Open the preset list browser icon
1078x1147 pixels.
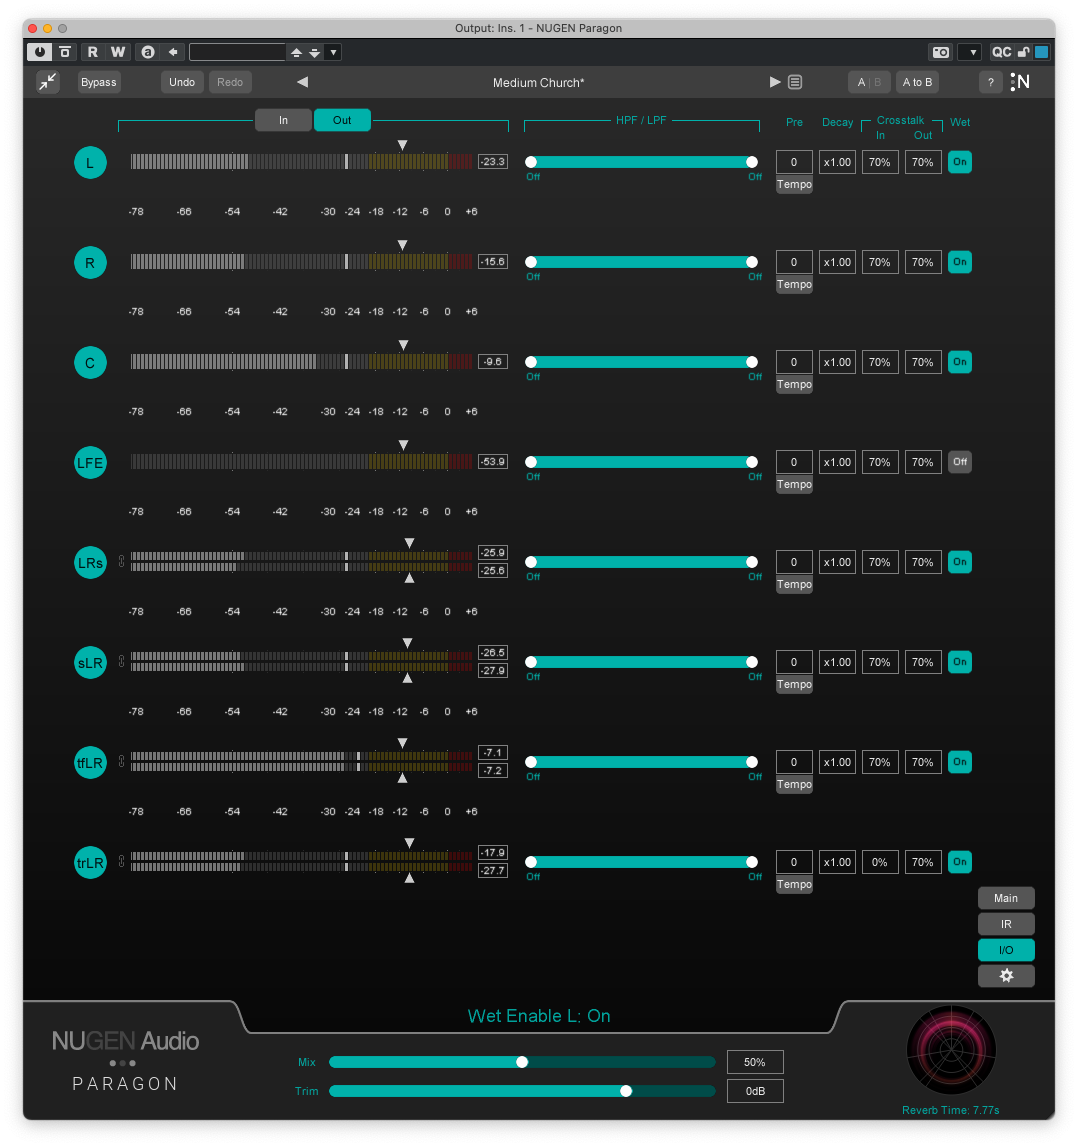point(795,82)
